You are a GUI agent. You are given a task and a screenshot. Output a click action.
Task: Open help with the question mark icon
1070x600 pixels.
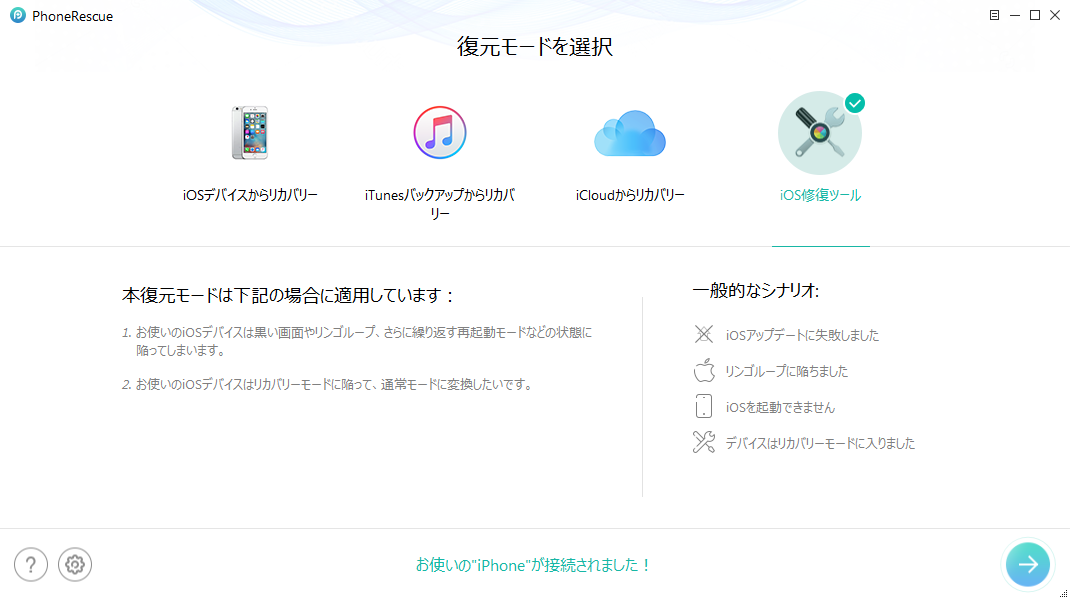(31, 565)
